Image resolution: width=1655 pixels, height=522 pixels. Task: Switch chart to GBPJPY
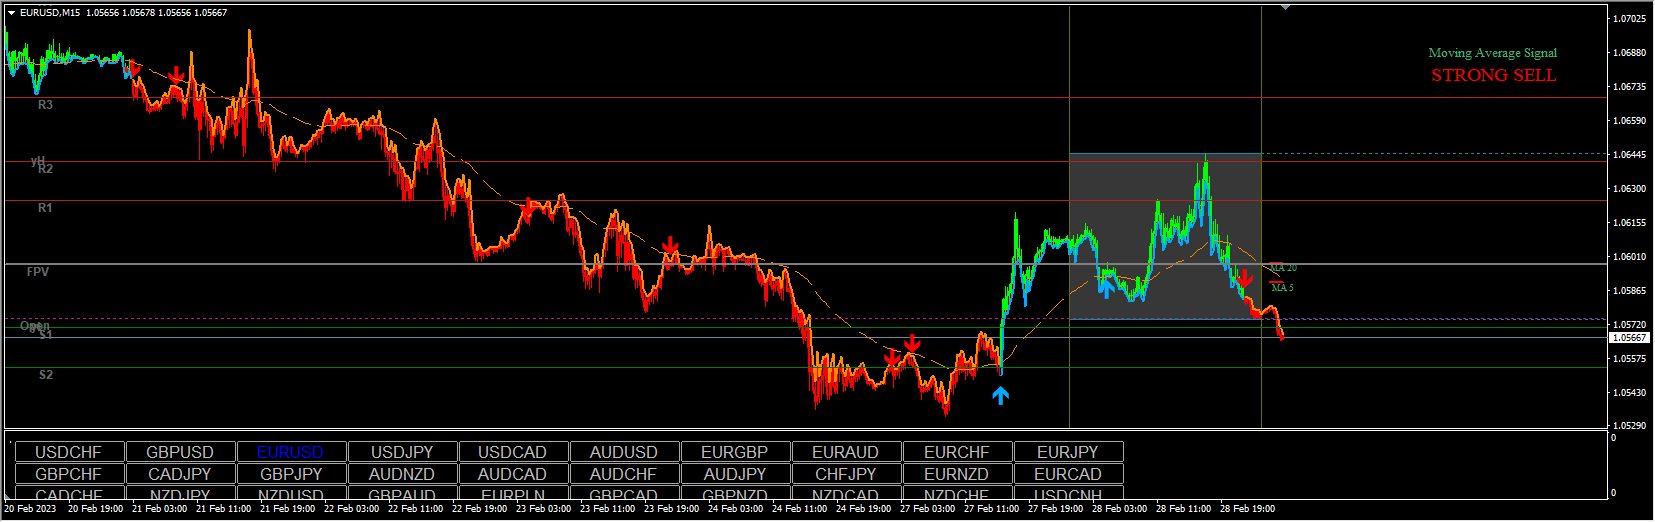pyautogui.click(x=291, y=474)
